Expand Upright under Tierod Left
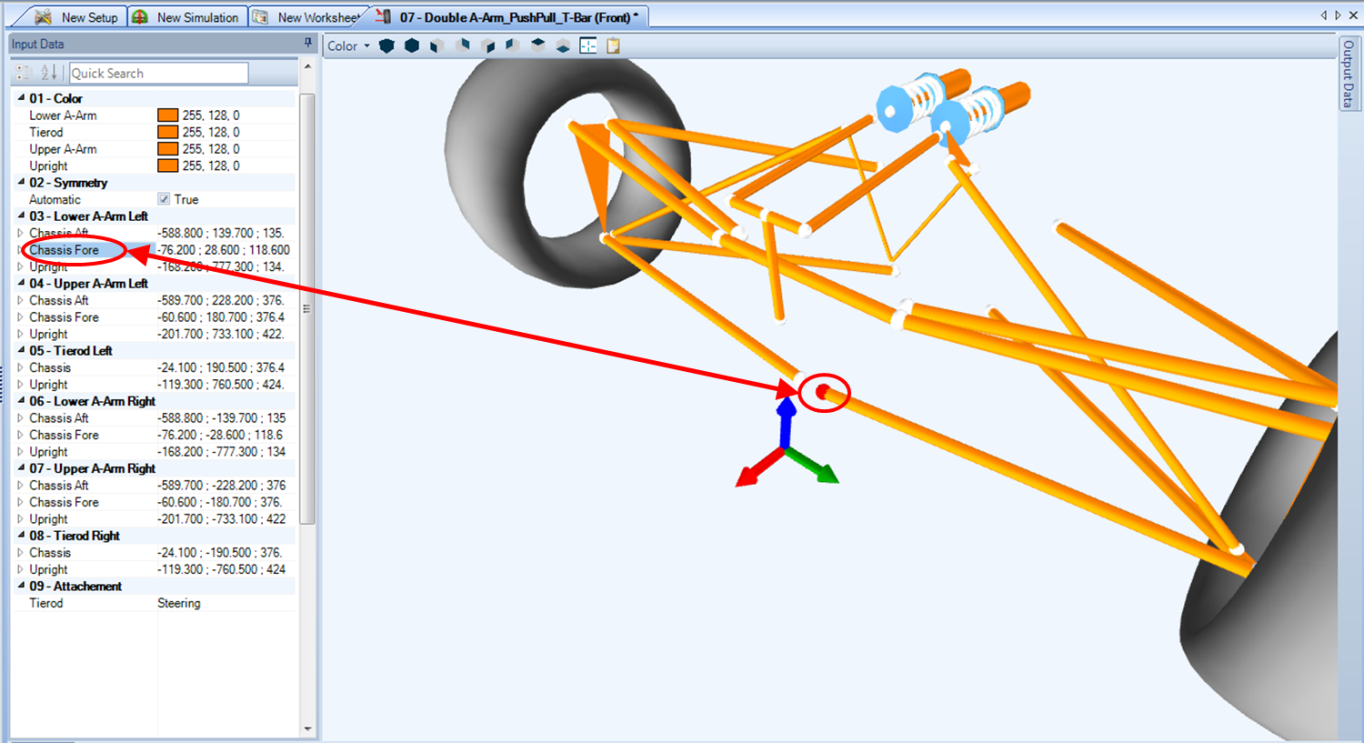 coord(21,384)
